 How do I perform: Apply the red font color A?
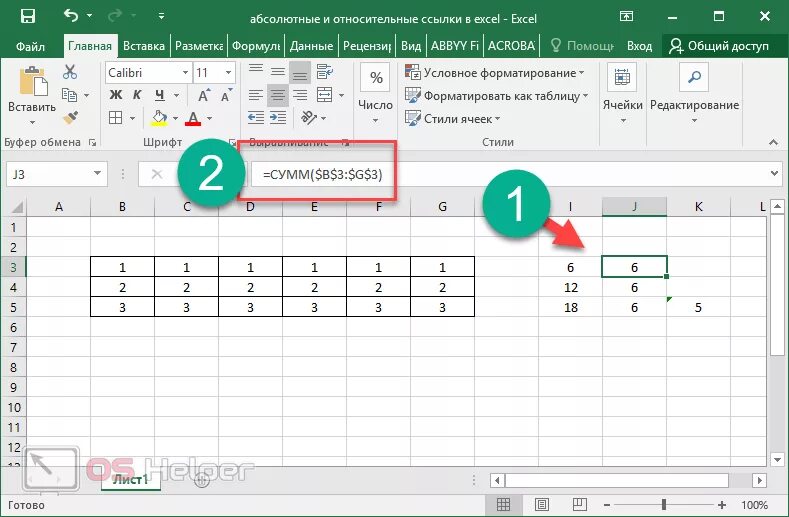click(x=193, y=118)
